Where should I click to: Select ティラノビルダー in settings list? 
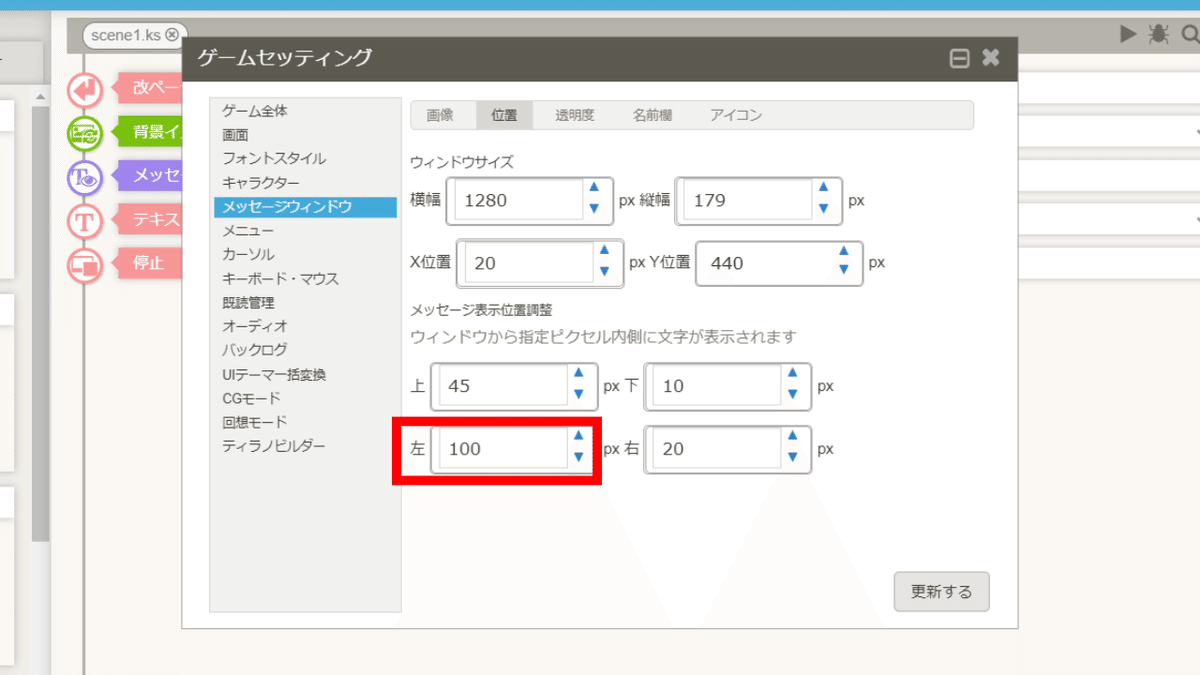click(274, 446)
